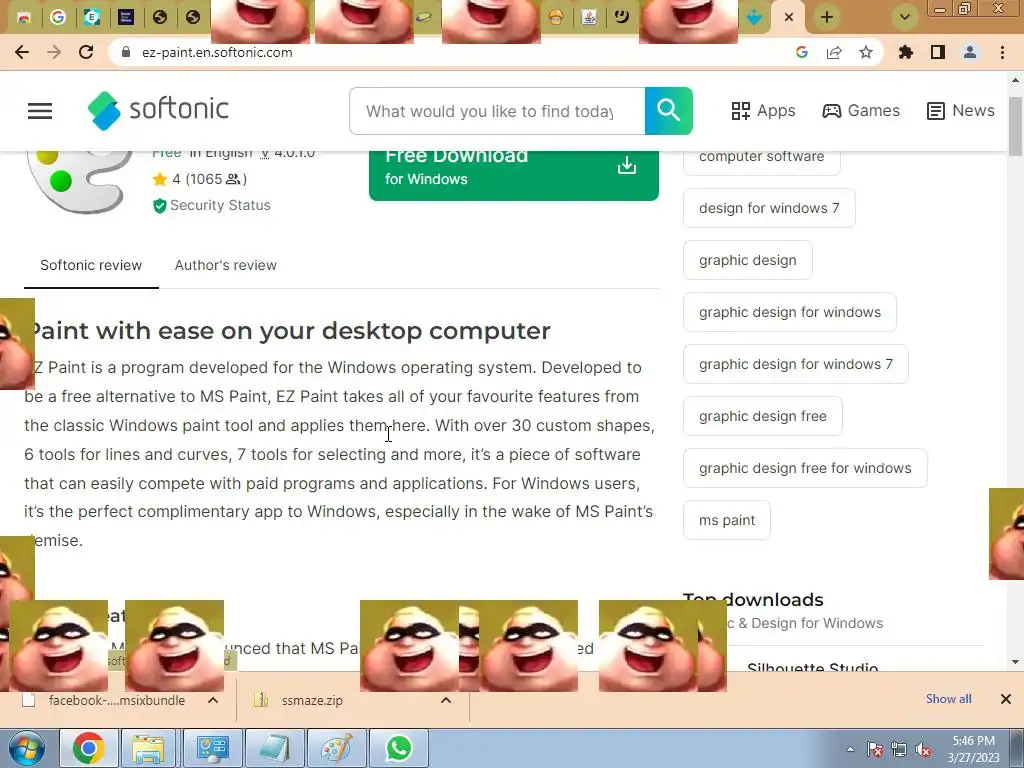The height and width of the screenshot is (768, 1024).
Task: Switch to the Java icon tab
Action: pyautogui.click(x=588, y=17)
